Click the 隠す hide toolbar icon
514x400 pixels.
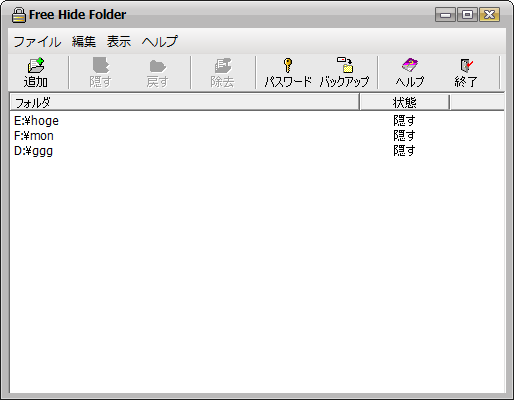[100, 65]
